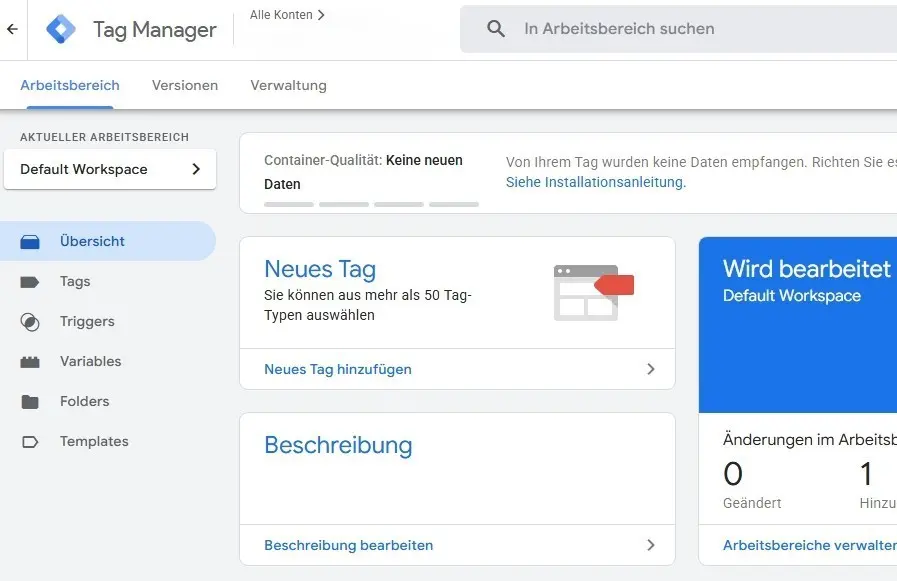The height and width of the screenshot is (581, 897).
Task: Switch to the Verwaltung tab
Action: (x=288, y=85)
